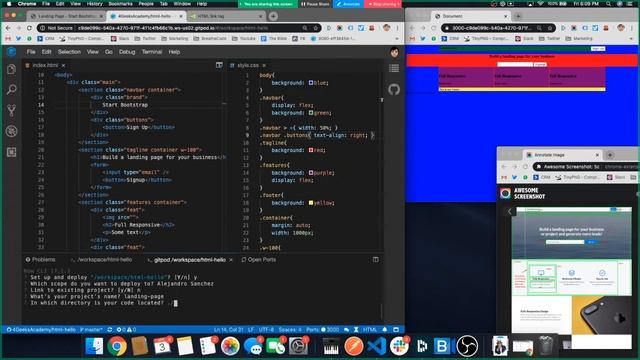Click the blue color swatch in style.css
Viewport: 640px width, 360px height.
311,83
